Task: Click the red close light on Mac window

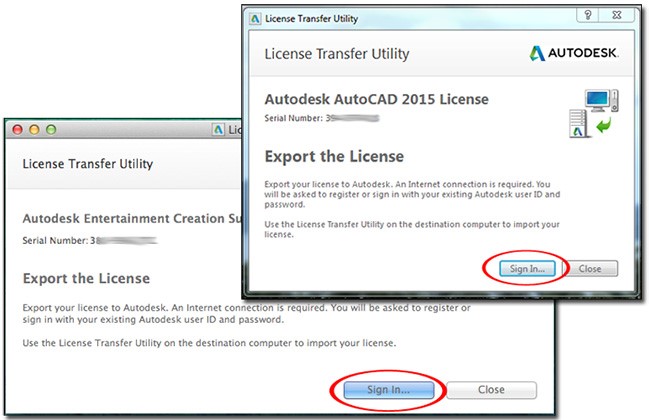Action: [17, 130]
